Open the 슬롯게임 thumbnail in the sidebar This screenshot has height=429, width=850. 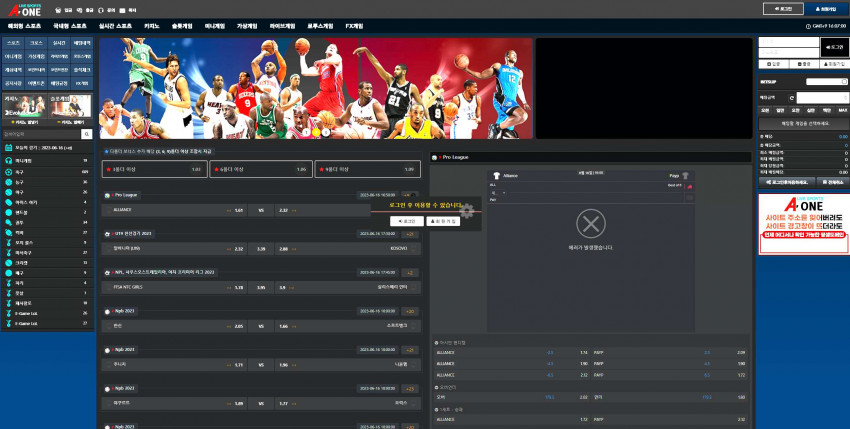tap(70, 106)
